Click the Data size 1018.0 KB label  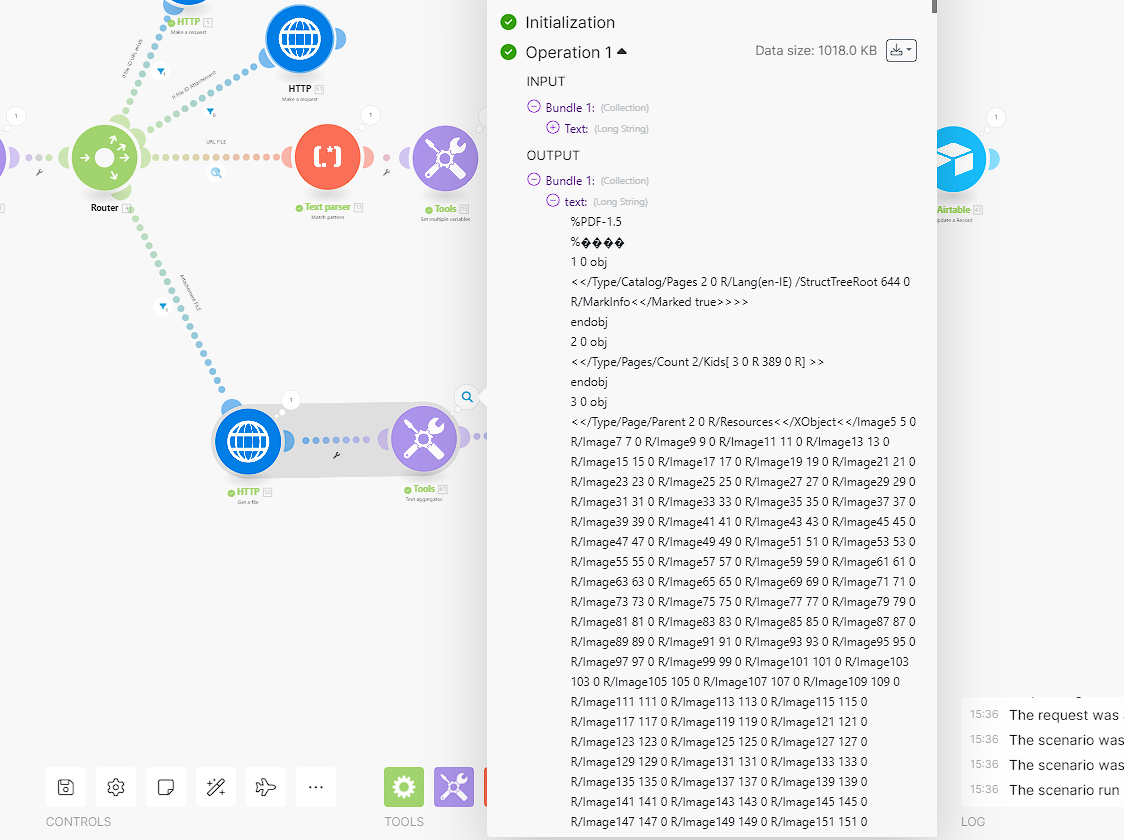[816, 50]
